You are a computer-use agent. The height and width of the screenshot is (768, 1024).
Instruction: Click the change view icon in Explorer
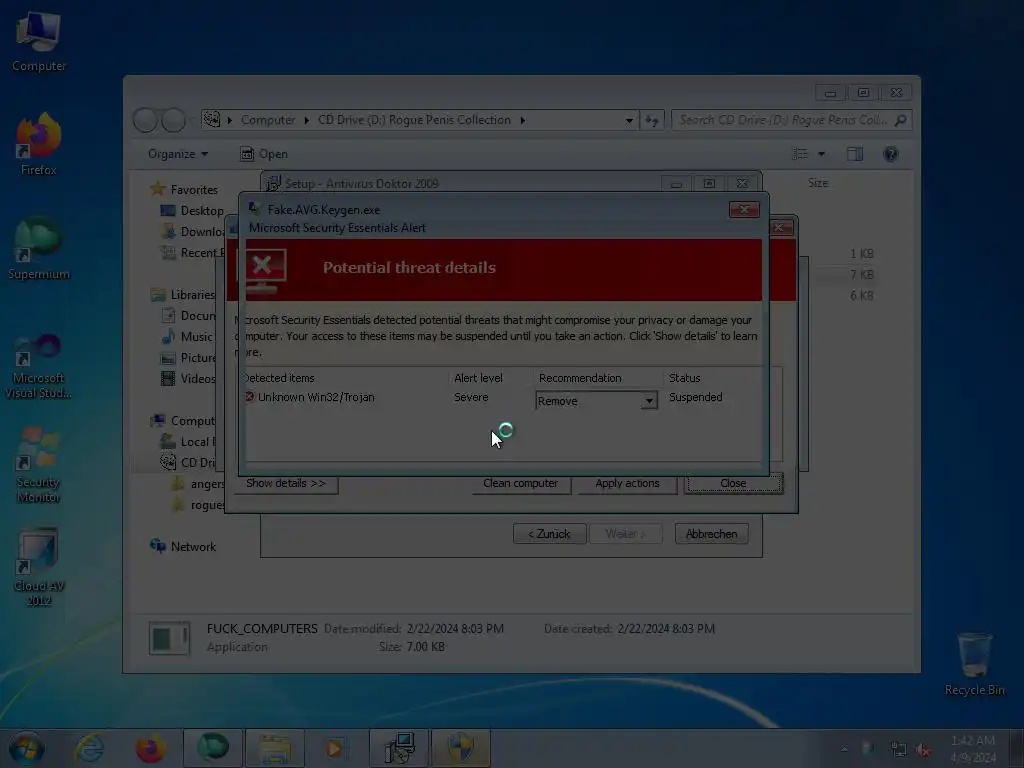(x=800, y=154)
